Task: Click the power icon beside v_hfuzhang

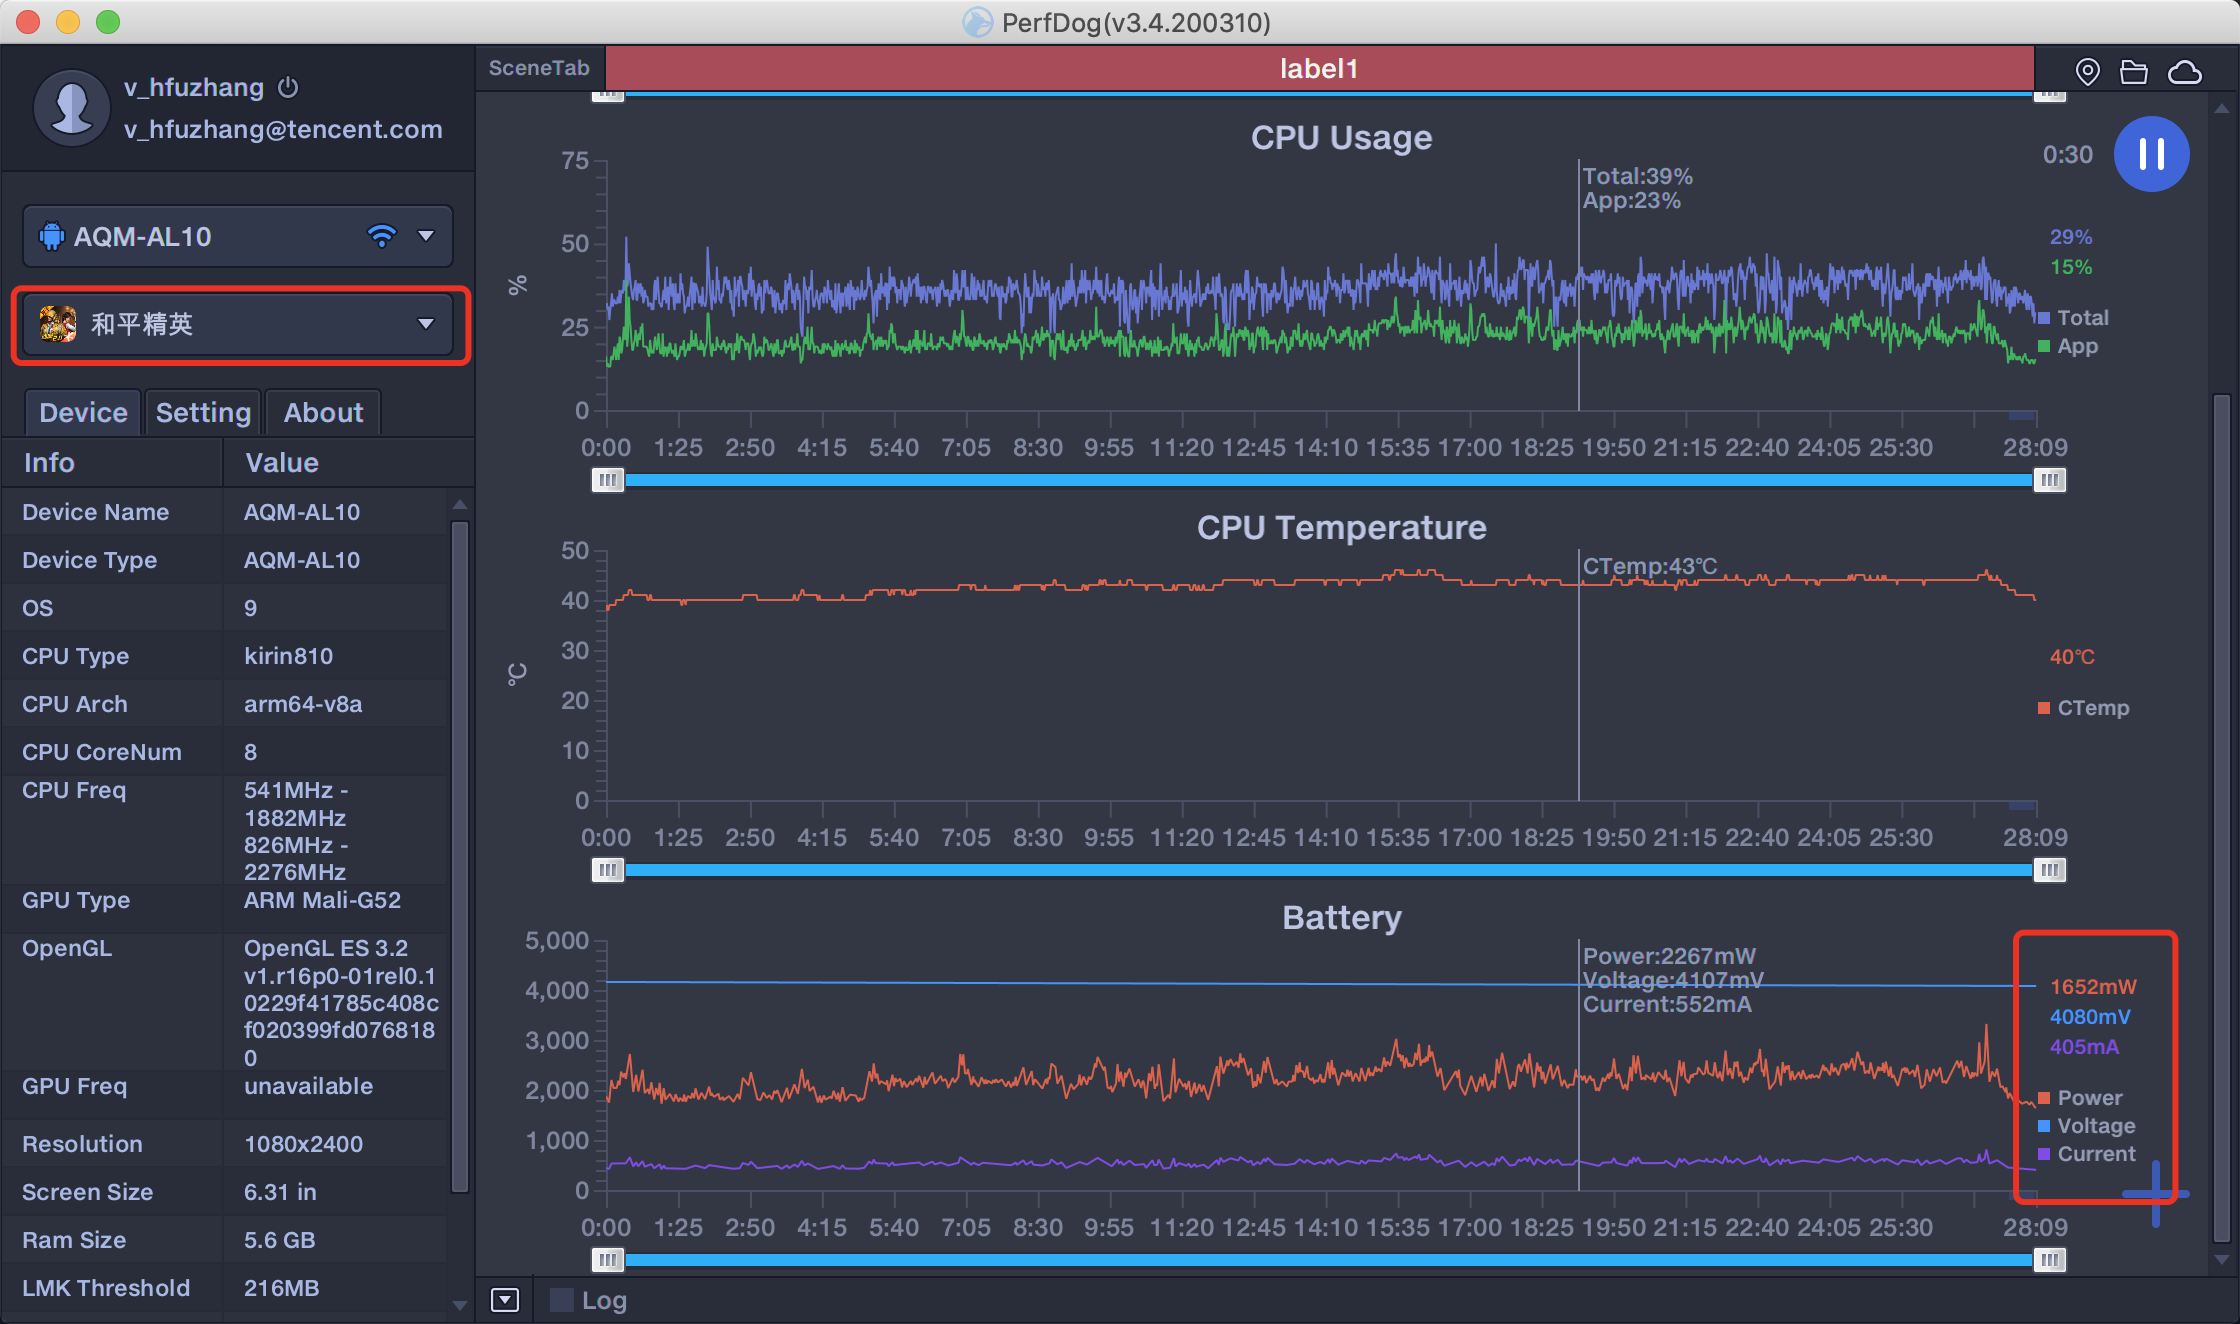Action: coord(288,87)
